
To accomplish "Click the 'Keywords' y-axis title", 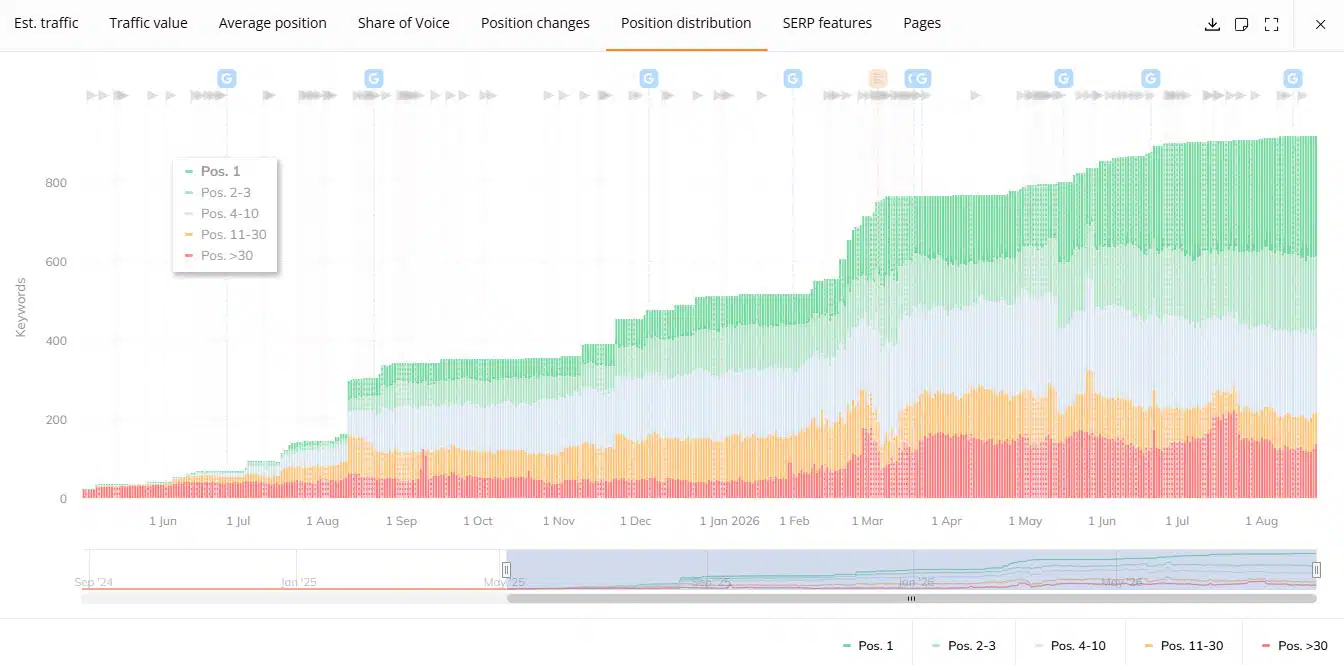I will coord(21,307).
